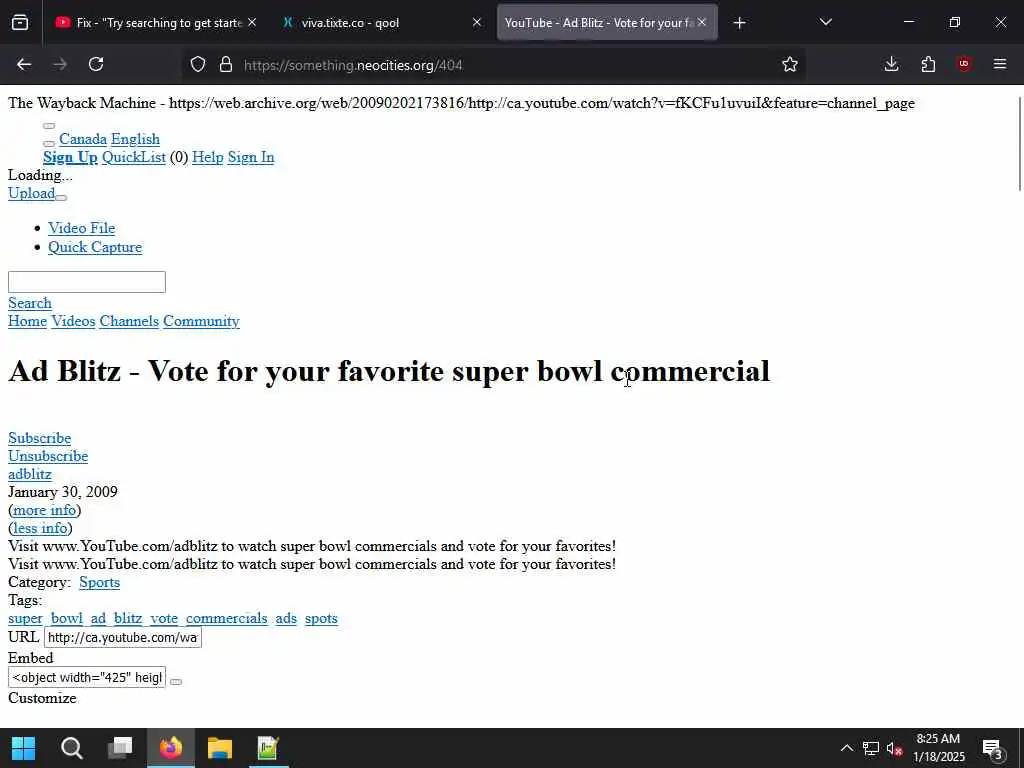Click the Unsubscribe link

point(48,456)
